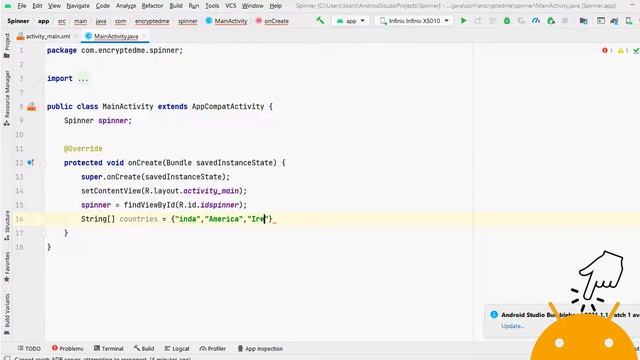This screenshot has width=640, height=360.
Task: Click the countries variable on line 16
Action: pyautogui.click(x=138, y=219)
